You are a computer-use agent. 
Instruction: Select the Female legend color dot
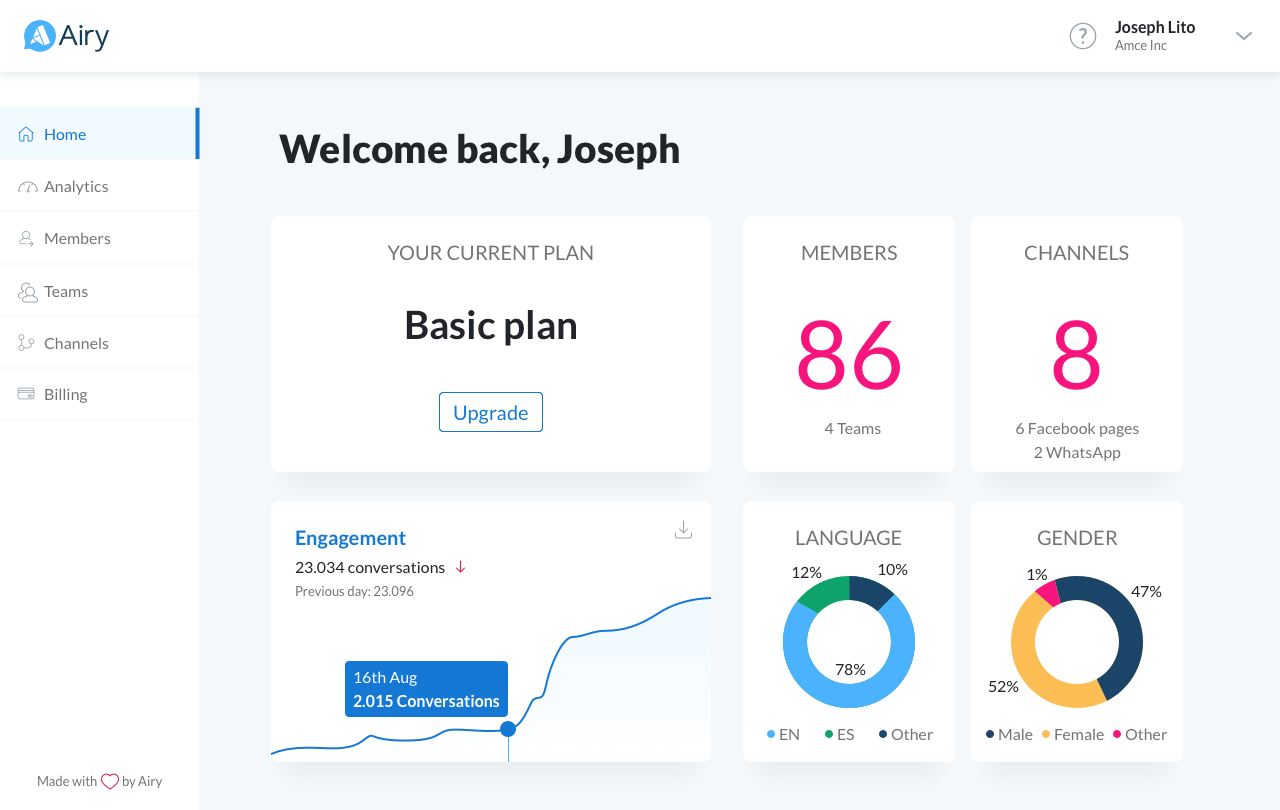(1046, 735)
